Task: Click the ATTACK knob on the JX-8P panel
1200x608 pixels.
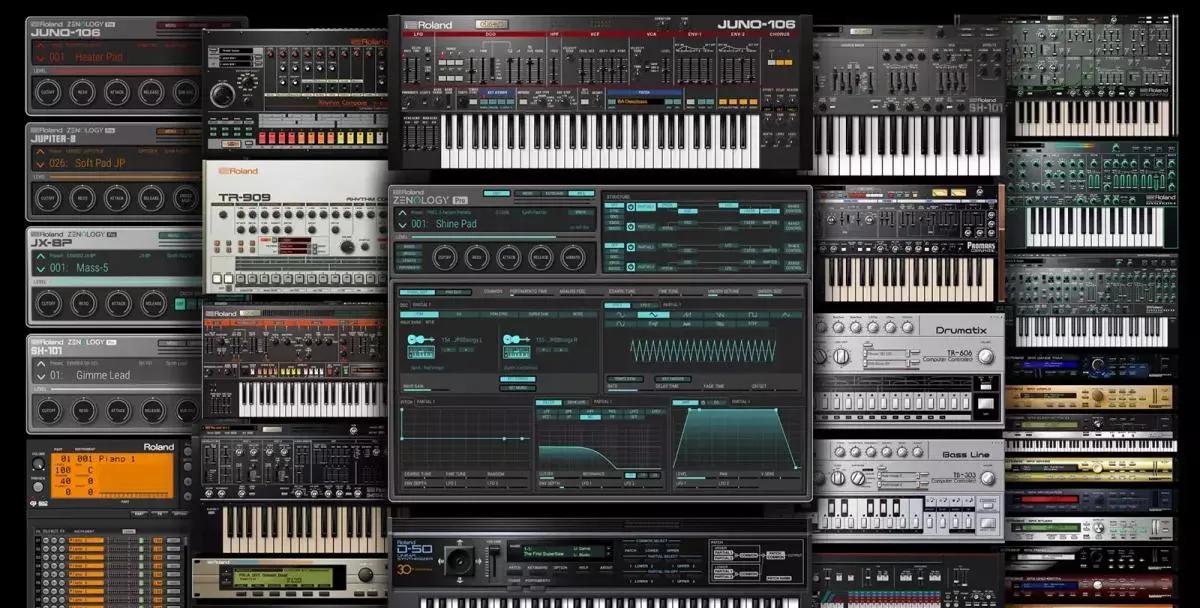Action: (118, 303)
